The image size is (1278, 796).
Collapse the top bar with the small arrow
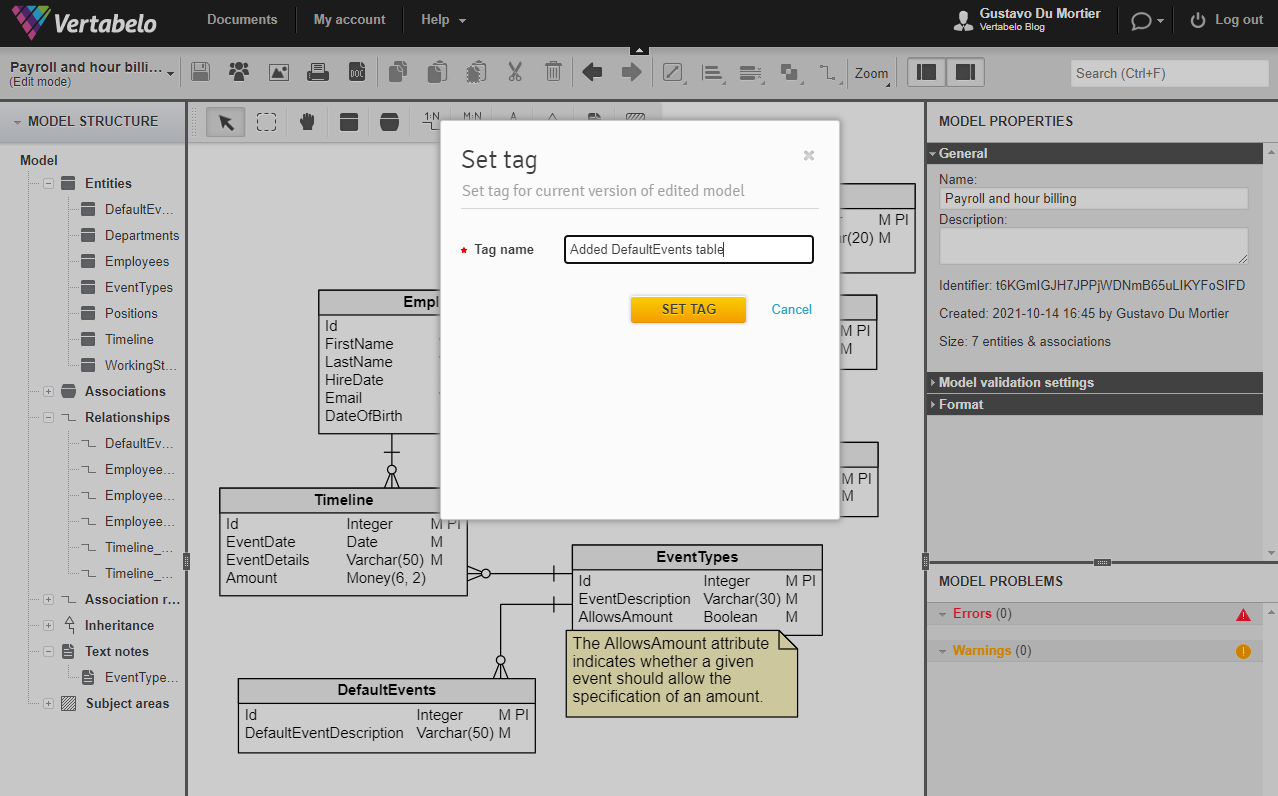[x=640, y=50]
